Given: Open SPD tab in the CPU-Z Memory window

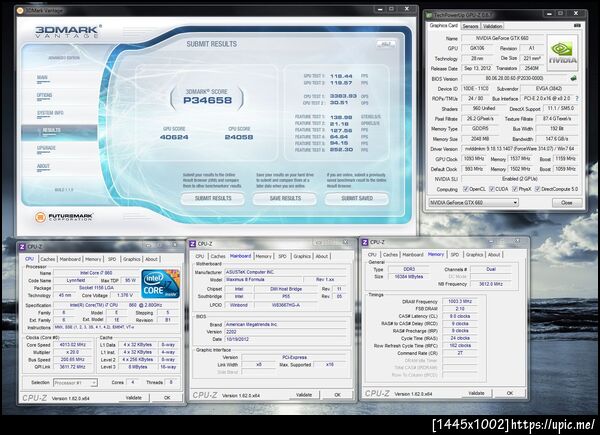Looking at the screenshot, I should (x=455, y=255).
